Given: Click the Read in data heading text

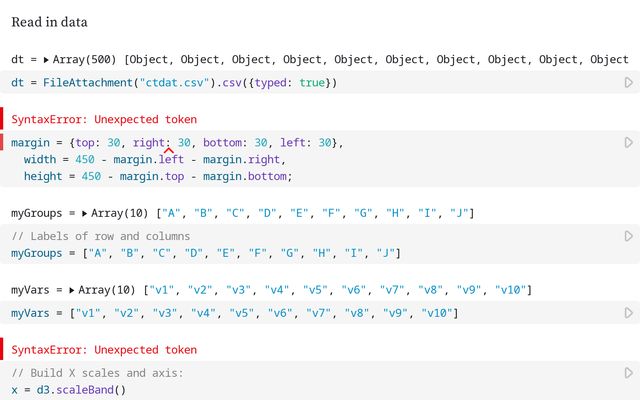Looking at the screenshot, I should point(49,22).
